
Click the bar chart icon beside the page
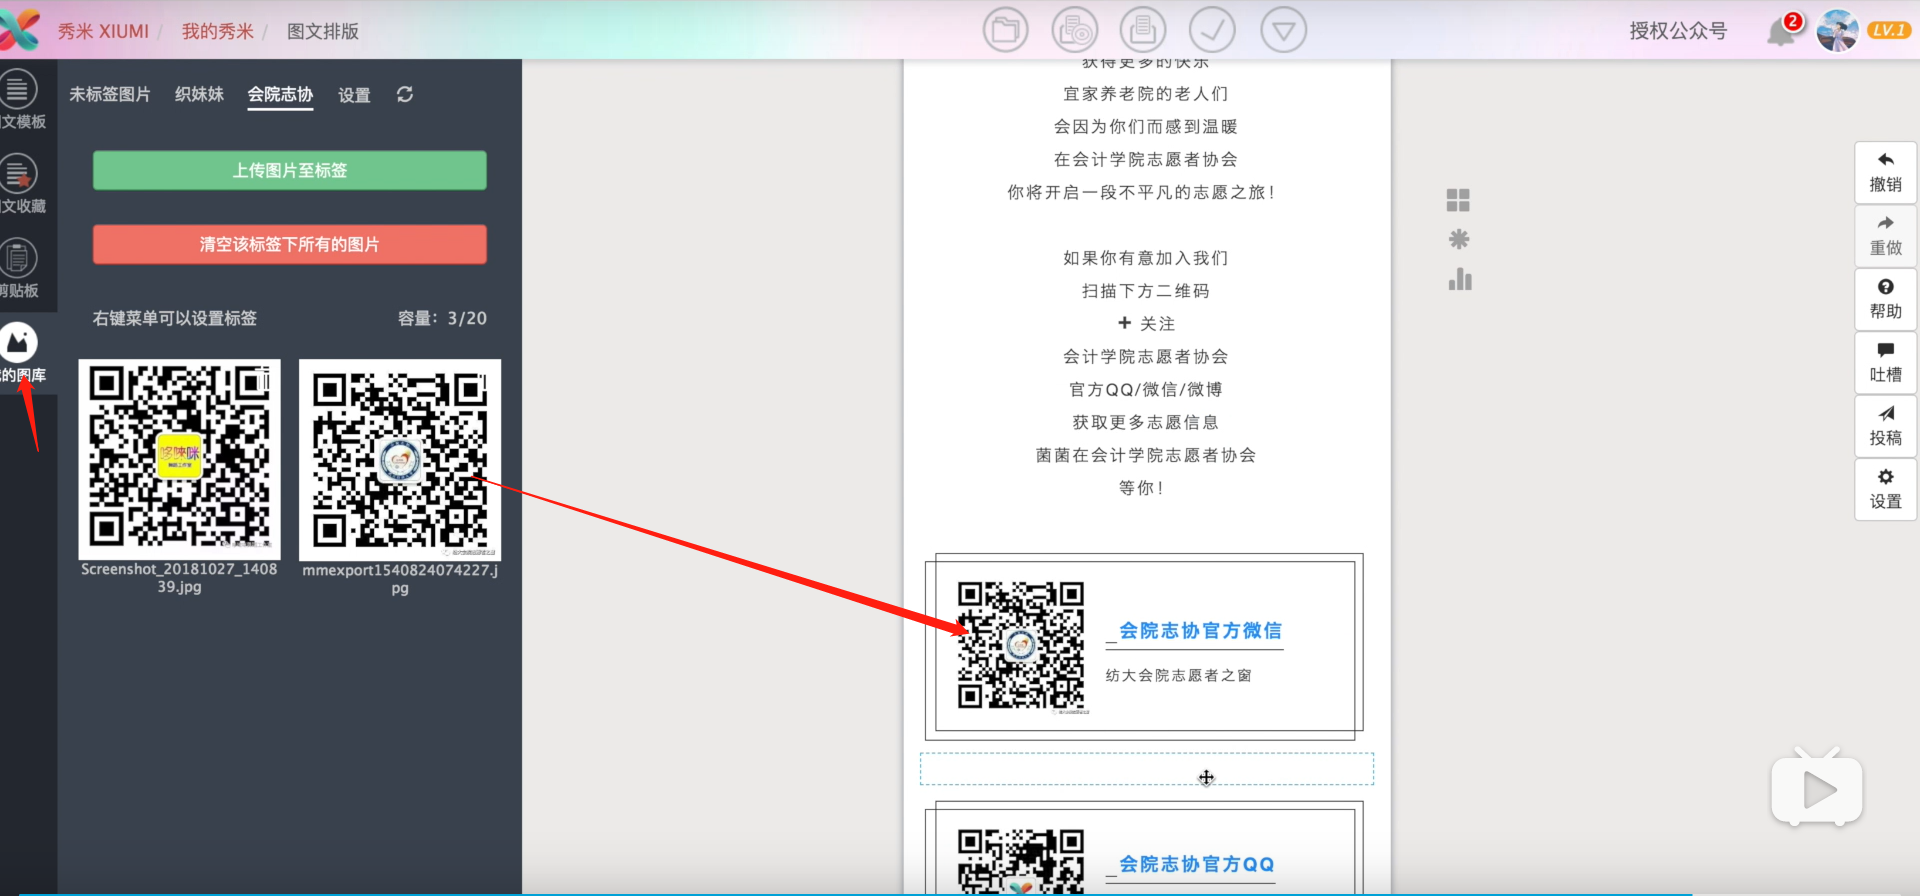[1460, 279]
